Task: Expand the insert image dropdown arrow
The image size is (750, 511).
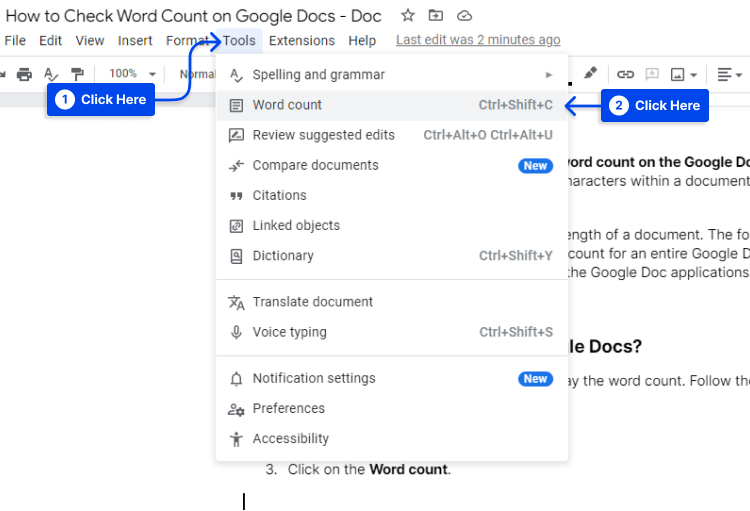Action: tap(694, 75)
